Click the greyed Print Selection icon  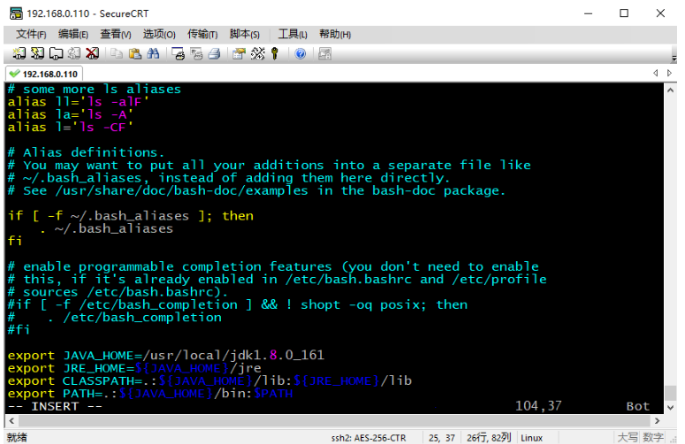point(196,54)
